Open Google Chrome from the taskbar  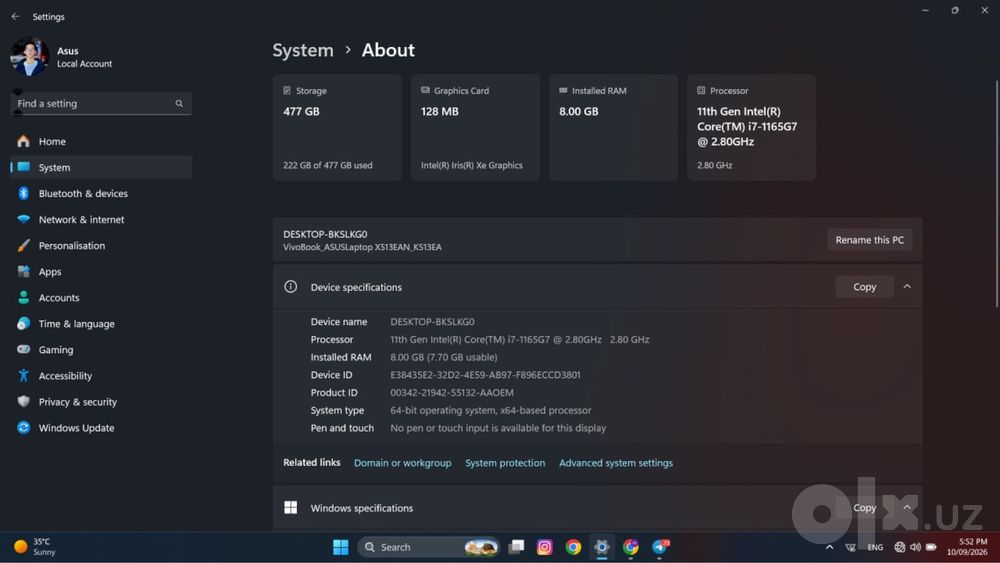tap(573, 547)
